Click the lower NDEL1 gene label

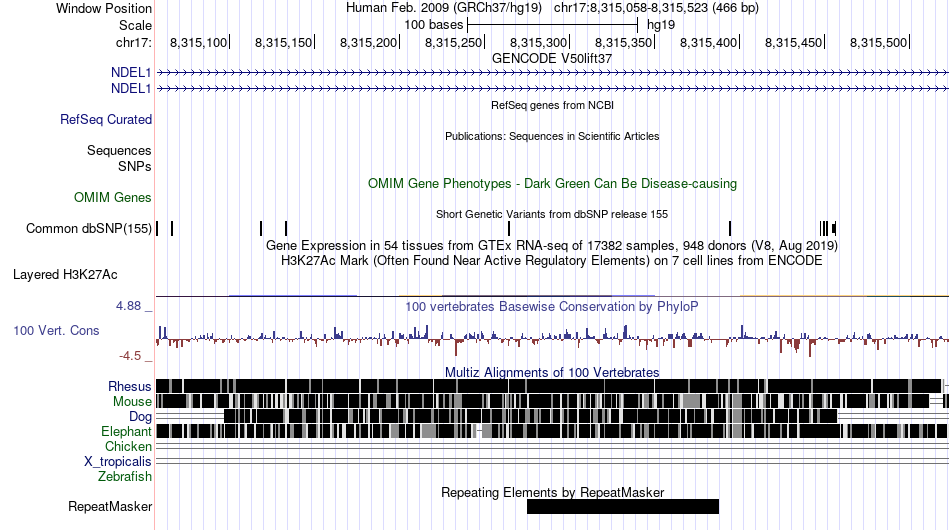coord(131,88)
